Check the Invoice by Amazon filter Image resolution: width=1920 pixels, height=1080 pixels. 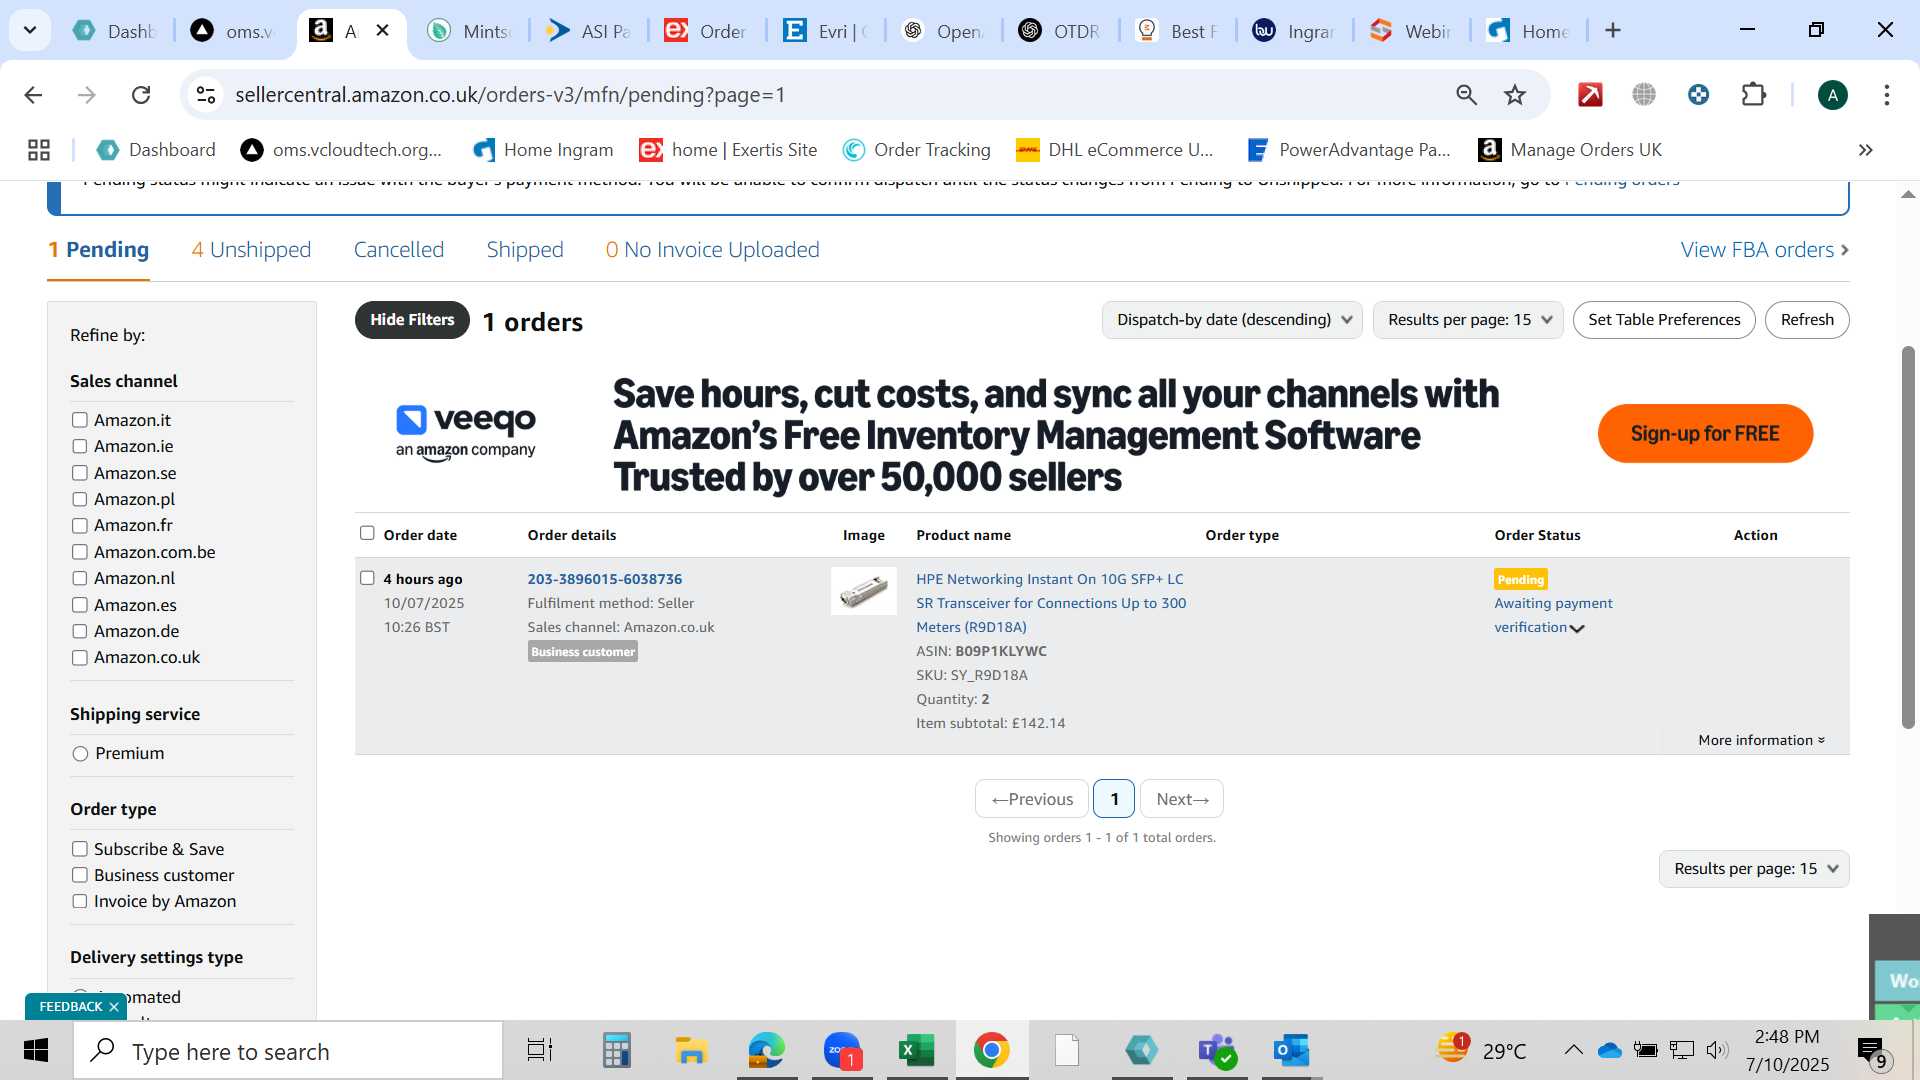(80, 901)
